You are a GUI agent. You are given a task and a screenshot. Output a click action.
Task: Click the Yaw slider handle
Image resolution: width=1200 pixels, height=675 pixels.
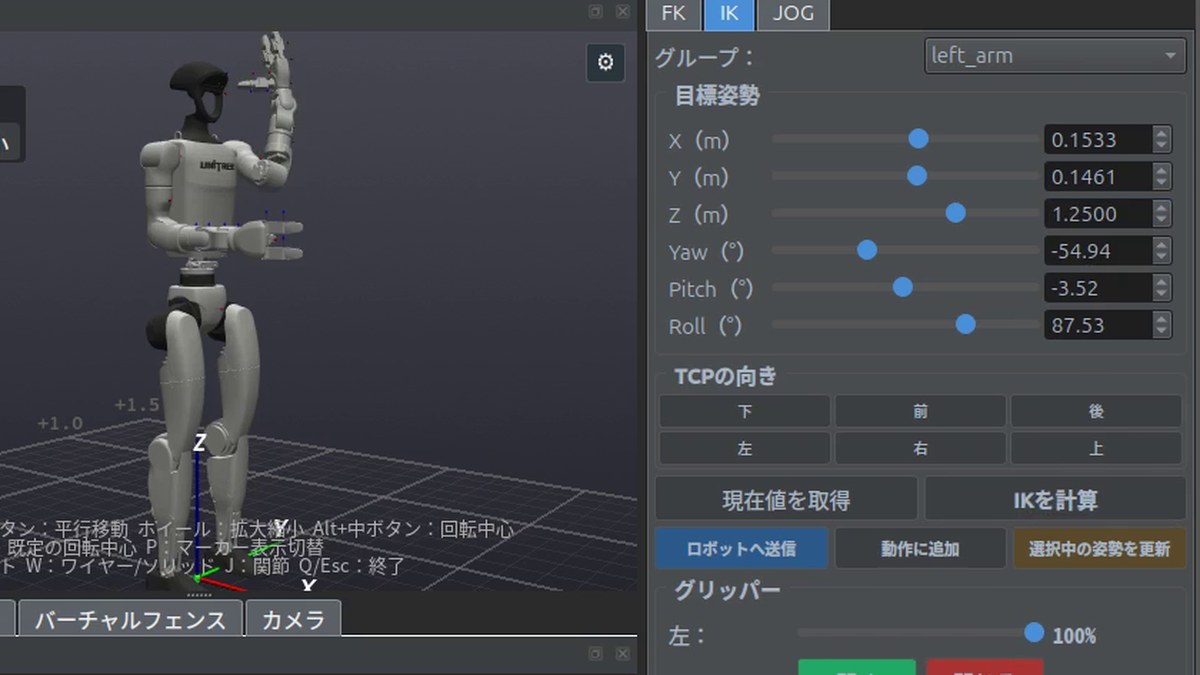(x=867, y=250)
